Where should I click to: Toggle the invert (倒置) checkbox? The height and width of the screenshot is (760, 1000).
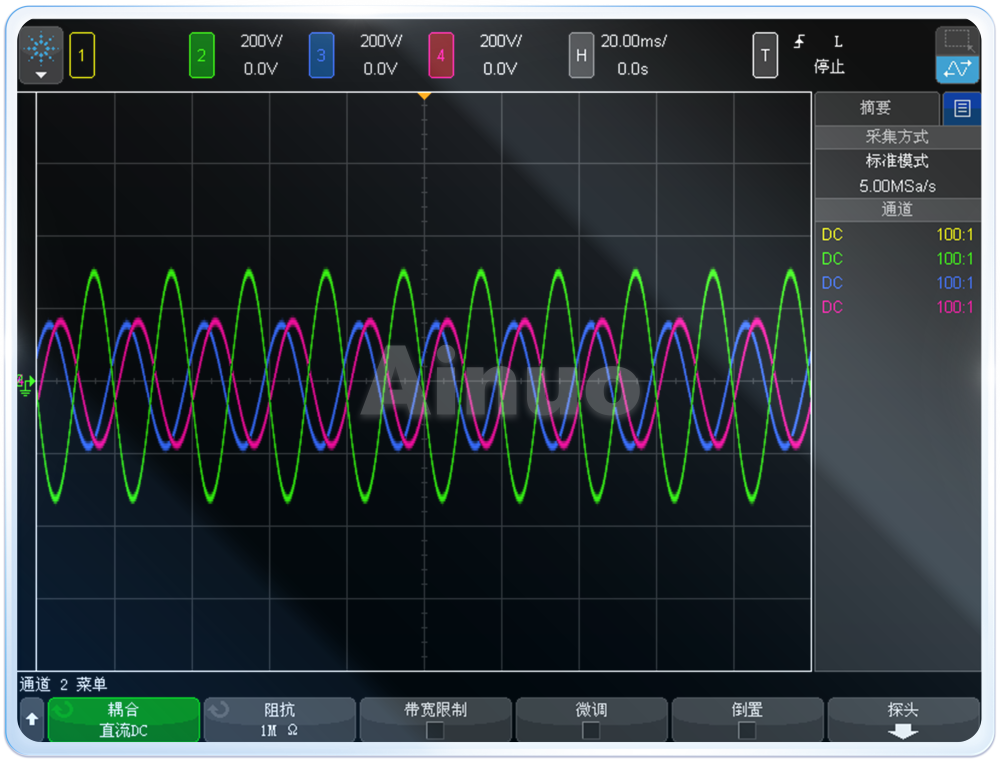pyautogui.click(x=747, y=731)
